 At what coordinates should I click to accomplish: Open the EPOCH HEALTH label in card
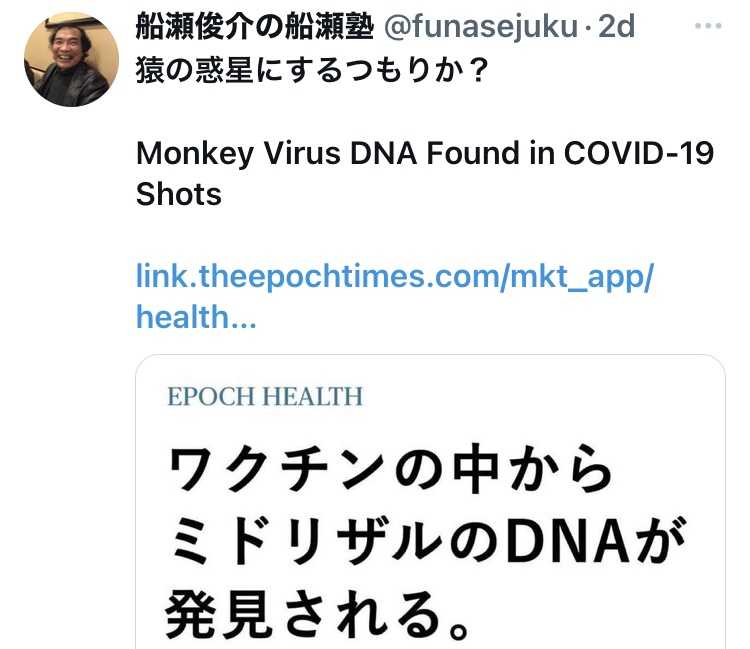(265, 397)
